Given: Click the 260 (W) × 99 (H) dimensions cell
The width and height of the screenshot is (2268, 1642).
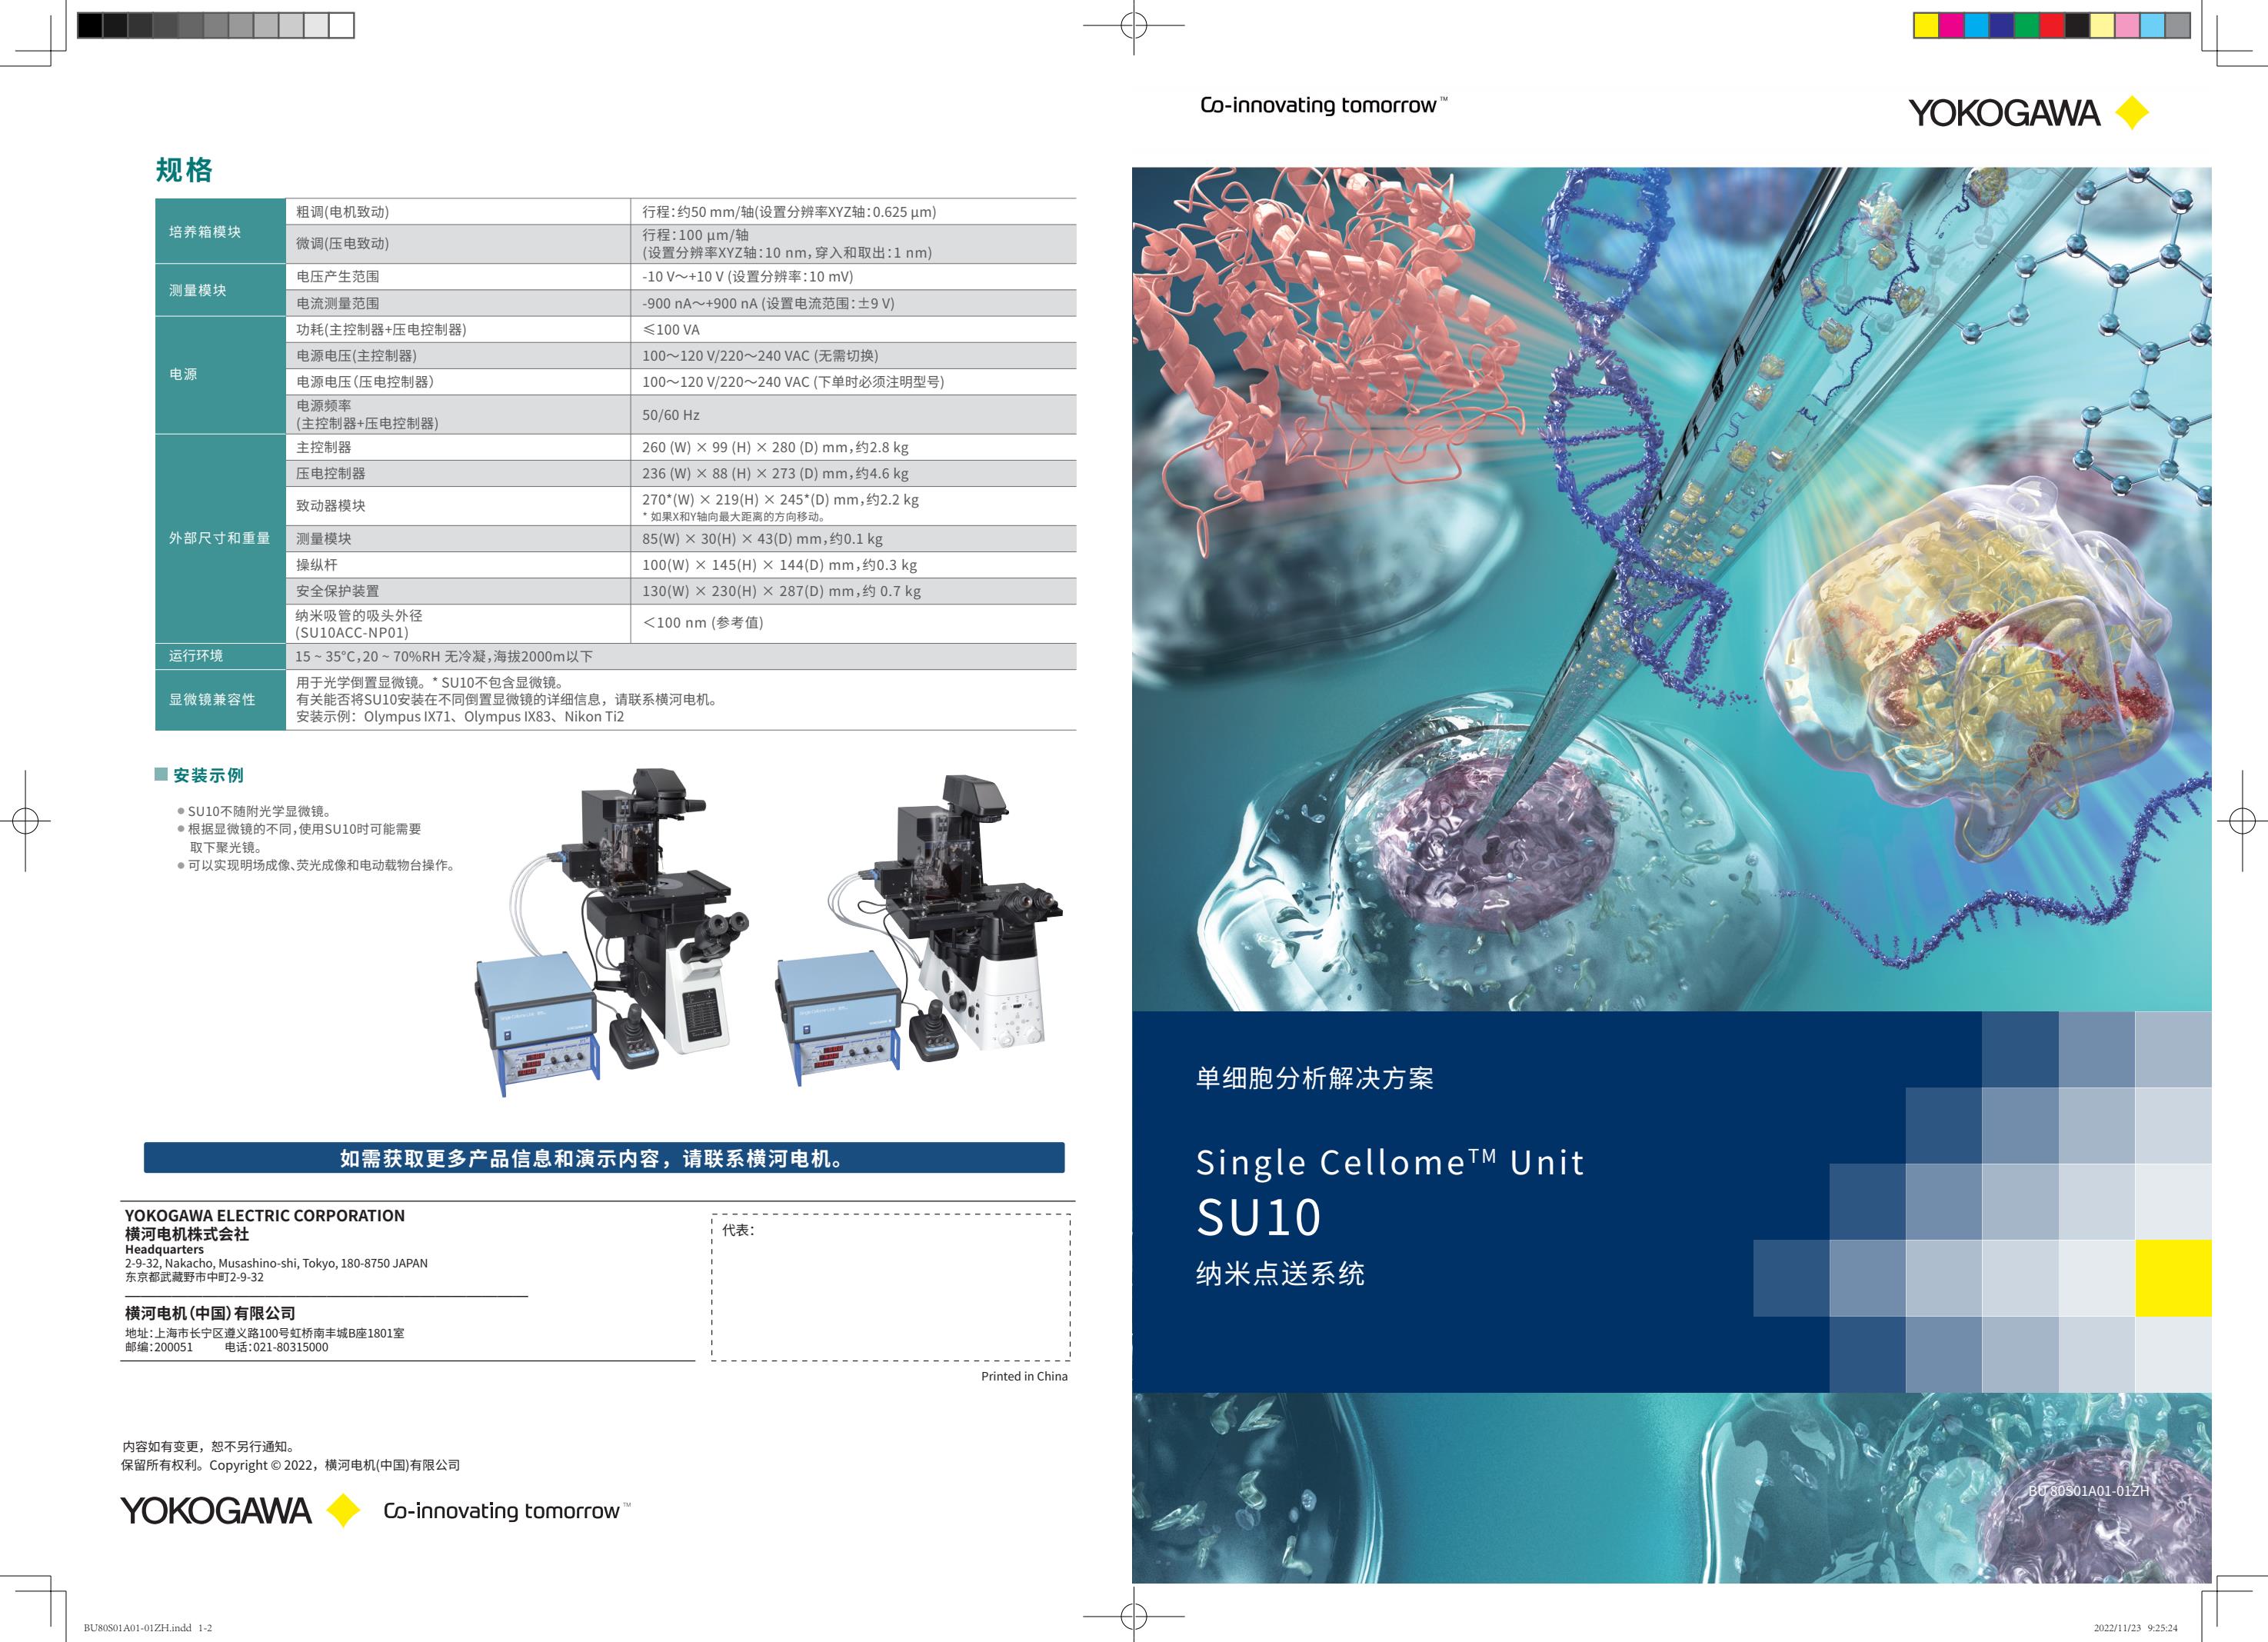Looking at the screenshot, I should coord(853,447).
